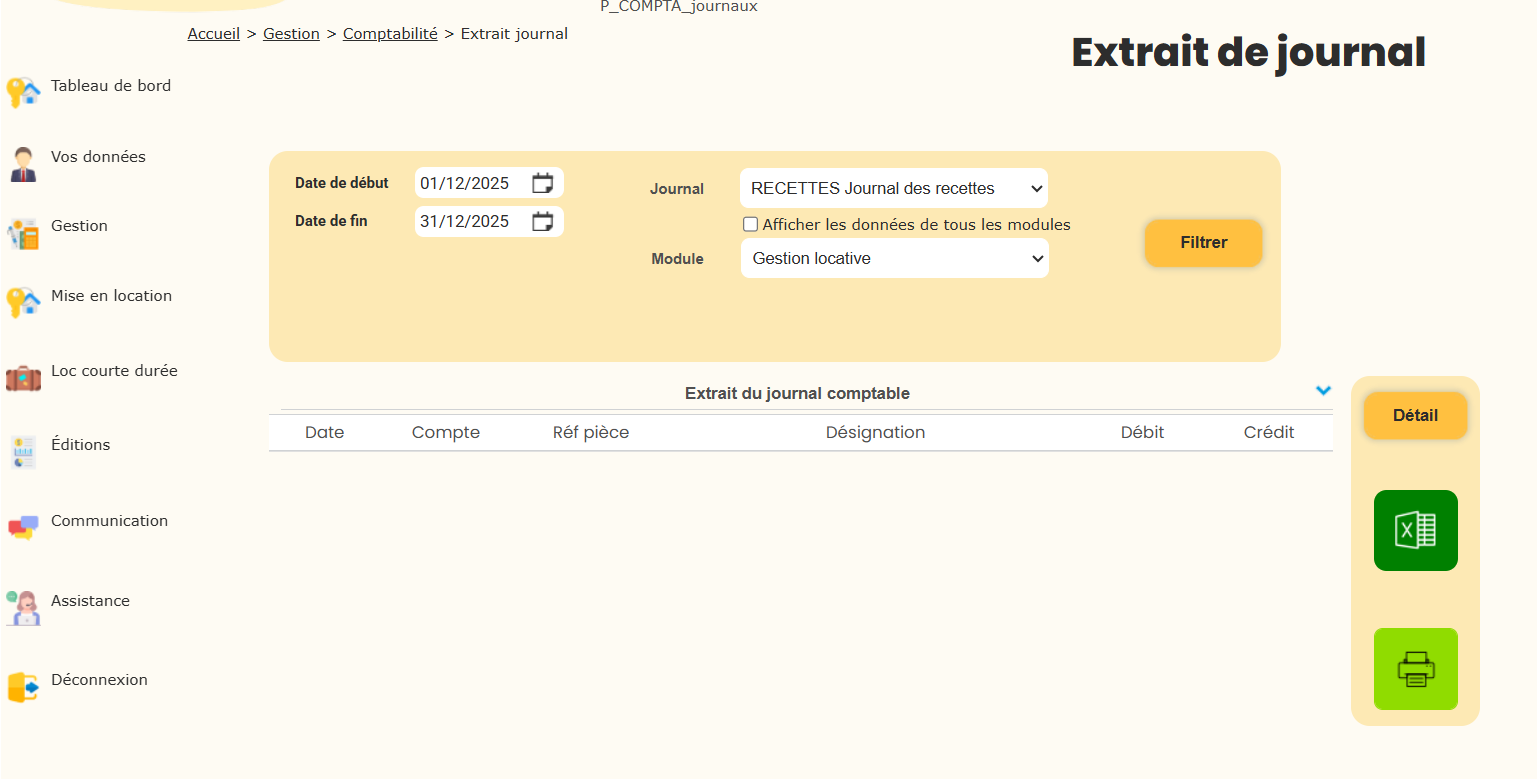Open the Module dropdown list

894,258
